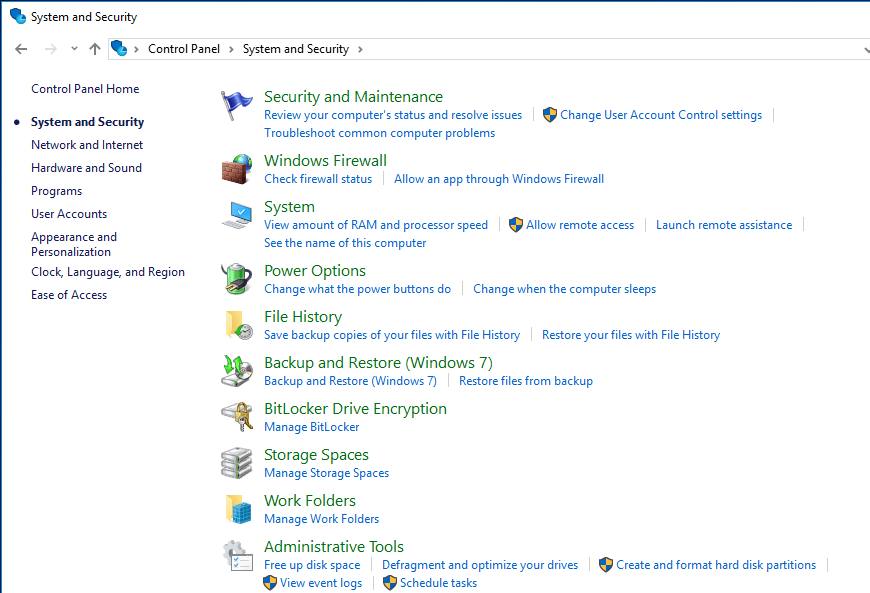Click Manage Storage Spaces link

coord(326,473)
